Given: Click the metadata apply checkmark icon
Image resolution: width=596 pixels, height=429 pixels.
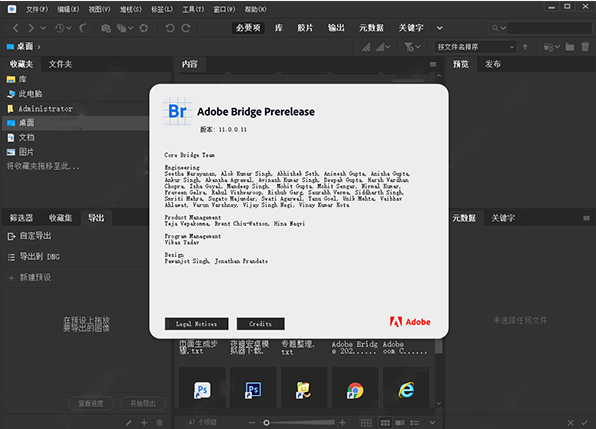Looking at the screenshot, I should [x=585, y=423].
